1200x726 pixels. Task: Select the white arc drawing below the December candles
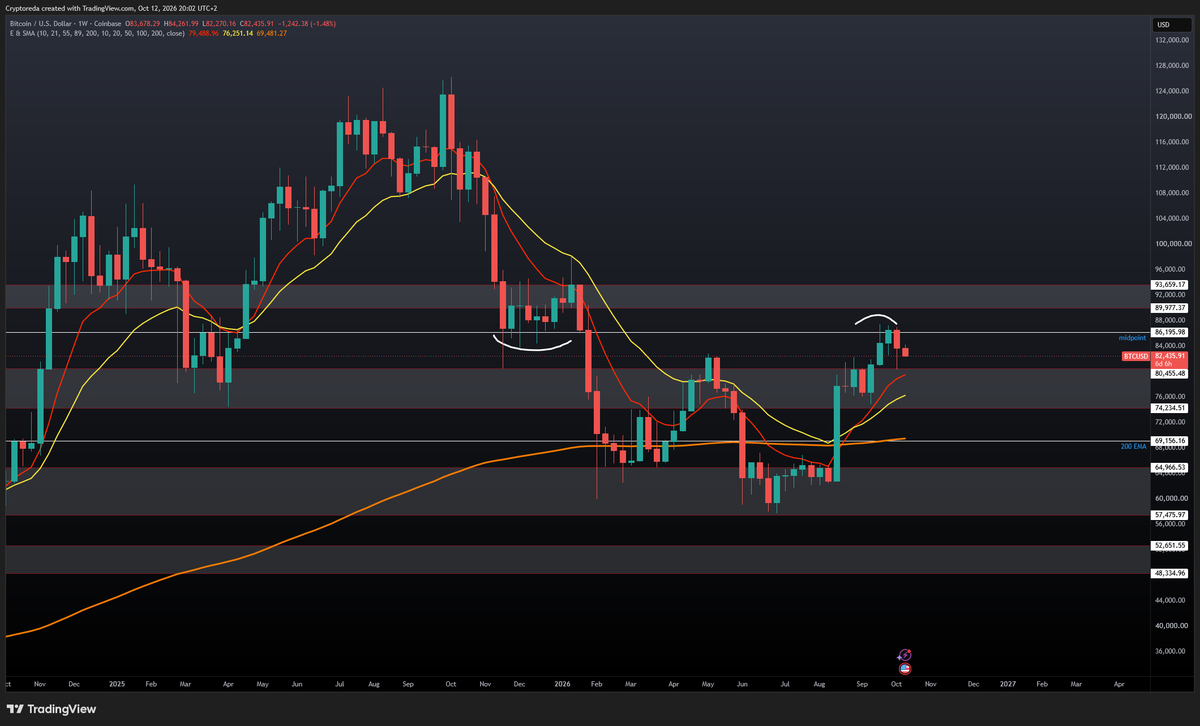pos(532,343)
